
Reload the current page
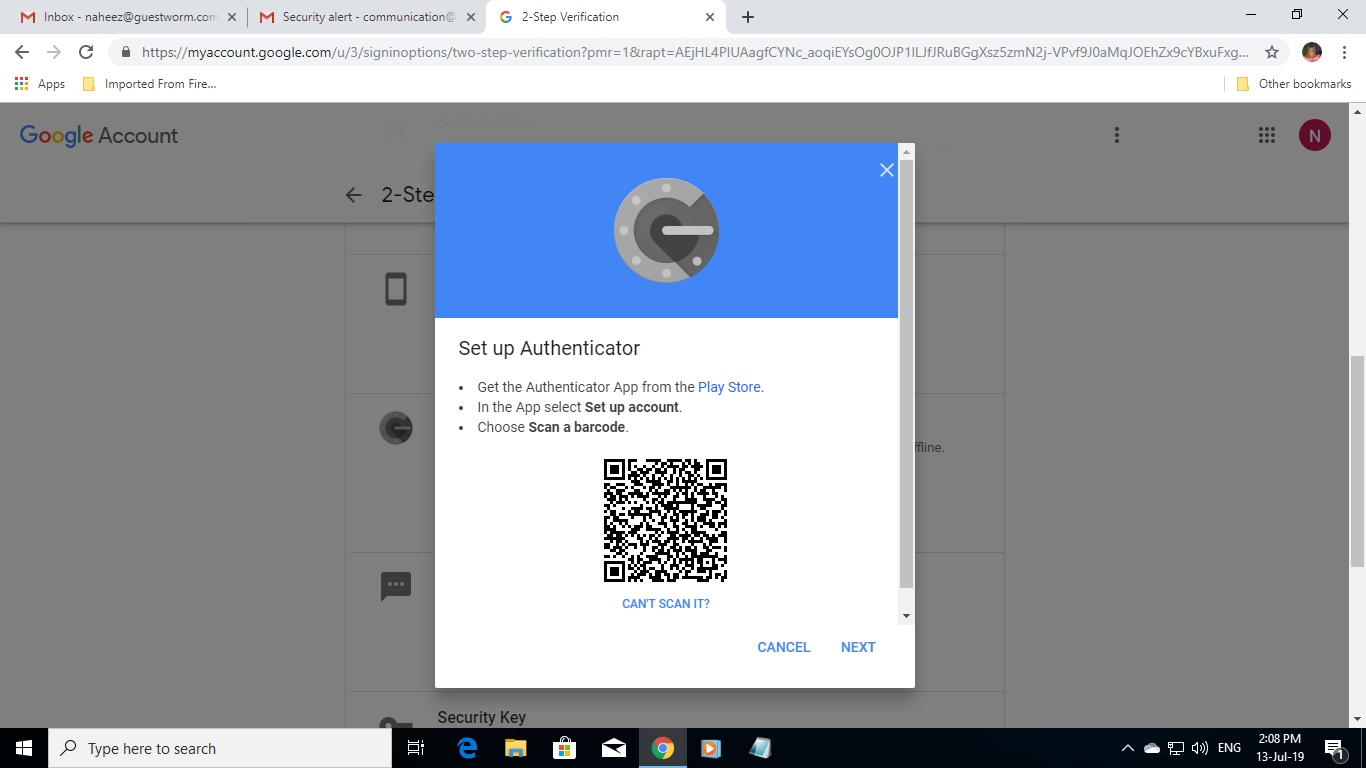point(86,52)
